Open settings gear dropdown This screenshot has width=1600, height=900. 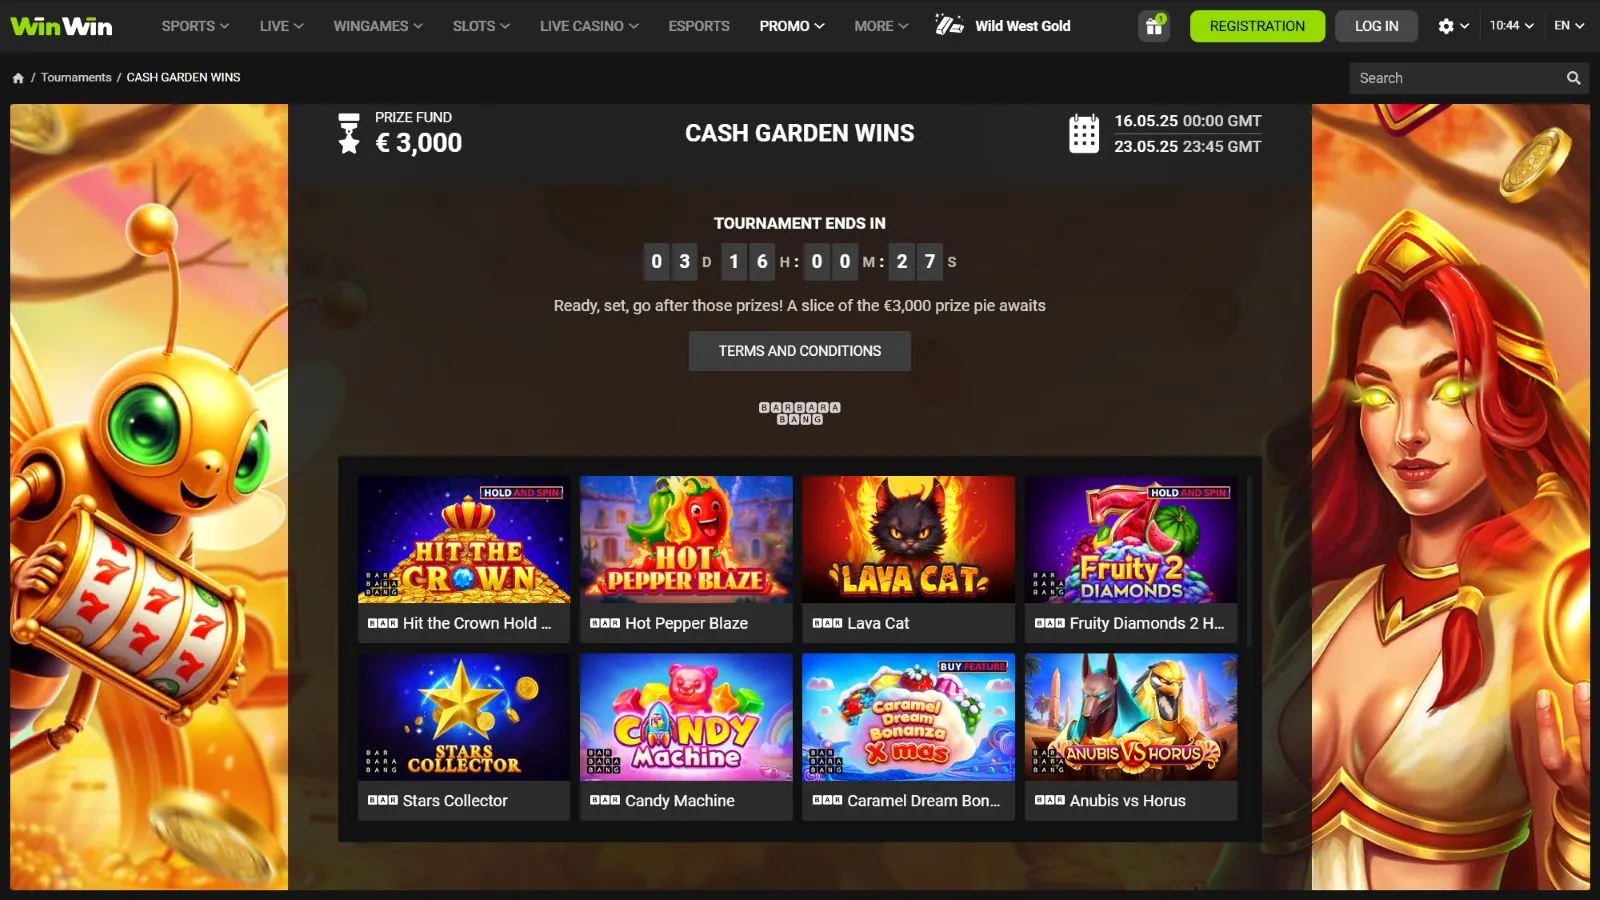1453,26
